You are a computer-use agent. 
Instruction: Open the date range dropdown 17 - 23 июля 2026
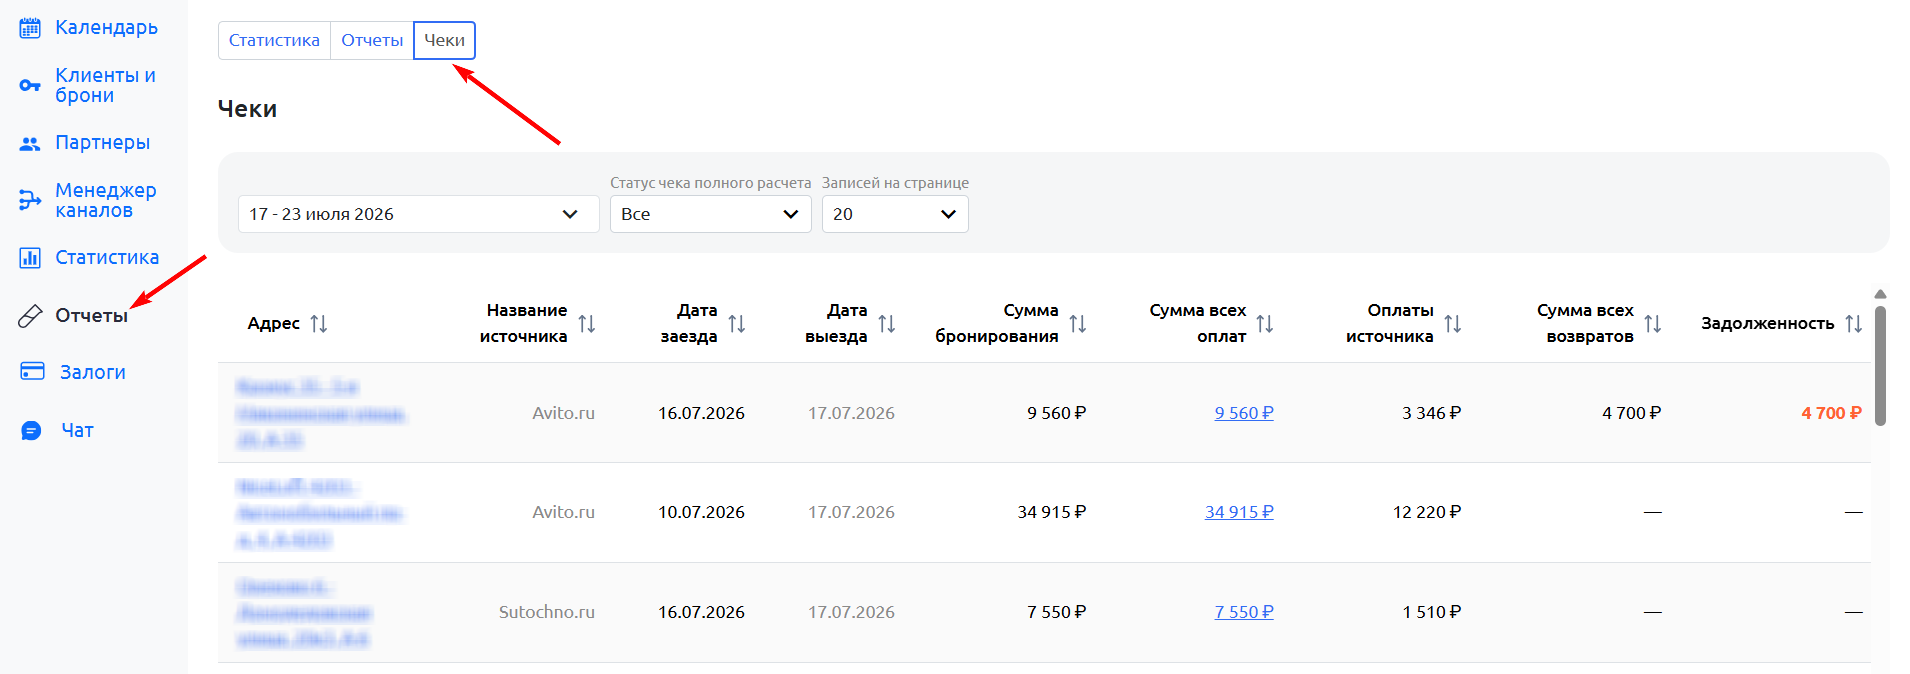[418, 214]
